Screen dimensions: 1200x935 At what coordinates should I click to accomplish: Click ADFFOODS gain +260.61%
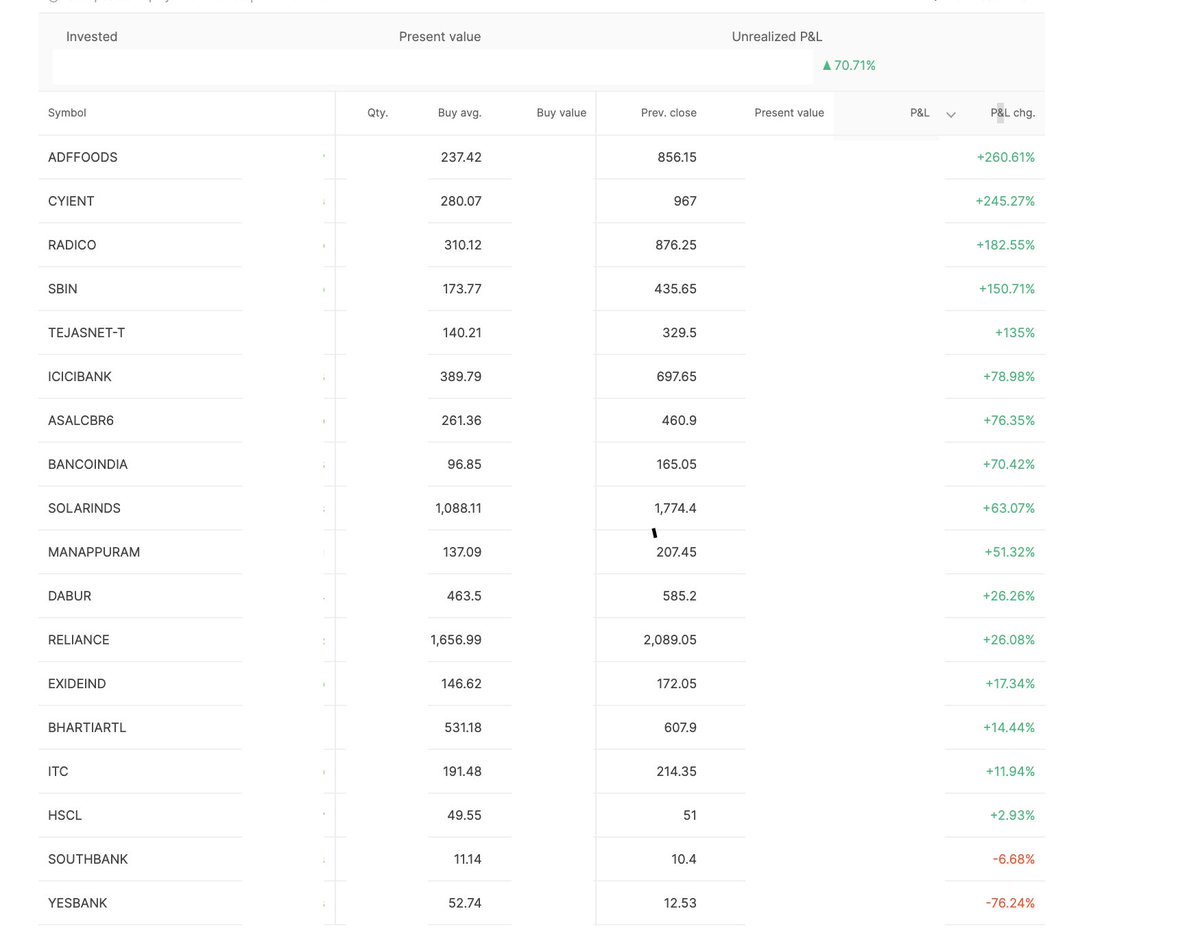(x=1005, y=157)
